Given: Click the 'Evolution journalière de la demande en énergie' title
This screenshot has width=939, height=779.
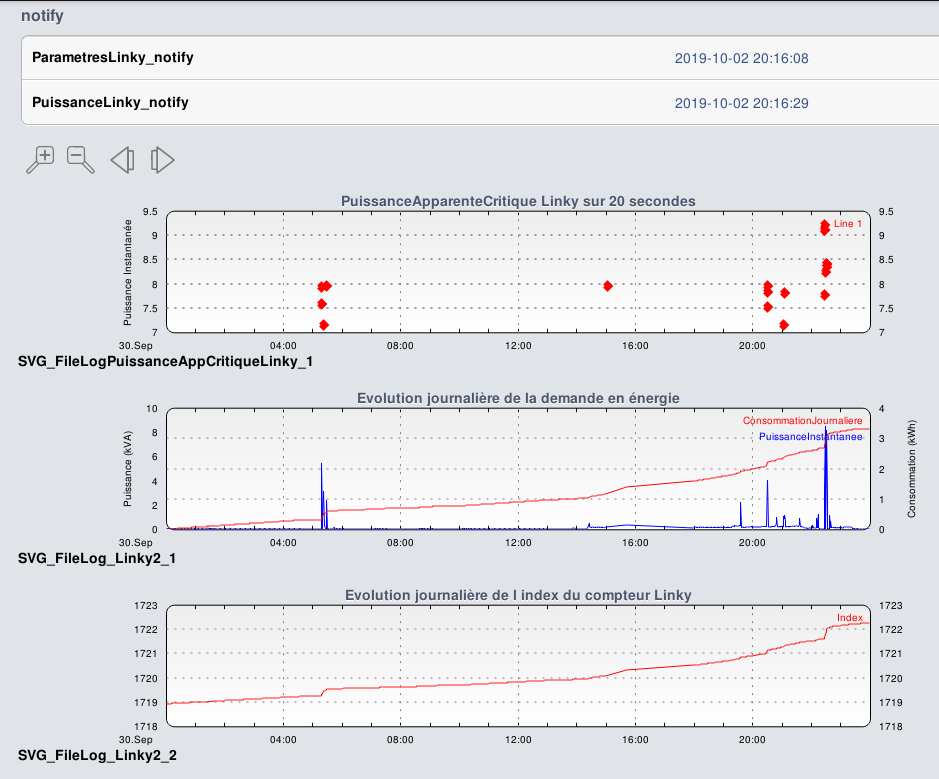Looking at the screenshot, I should pos(518,398).
